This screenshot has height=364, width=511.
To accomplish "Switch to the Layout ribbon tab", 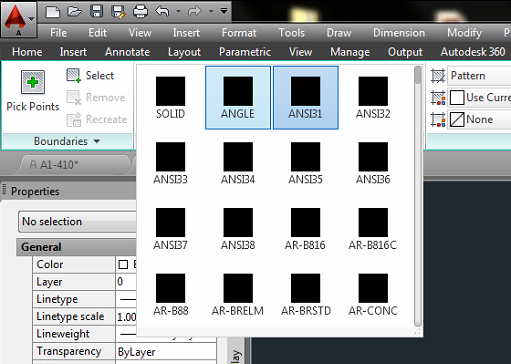I will point(184,52).
